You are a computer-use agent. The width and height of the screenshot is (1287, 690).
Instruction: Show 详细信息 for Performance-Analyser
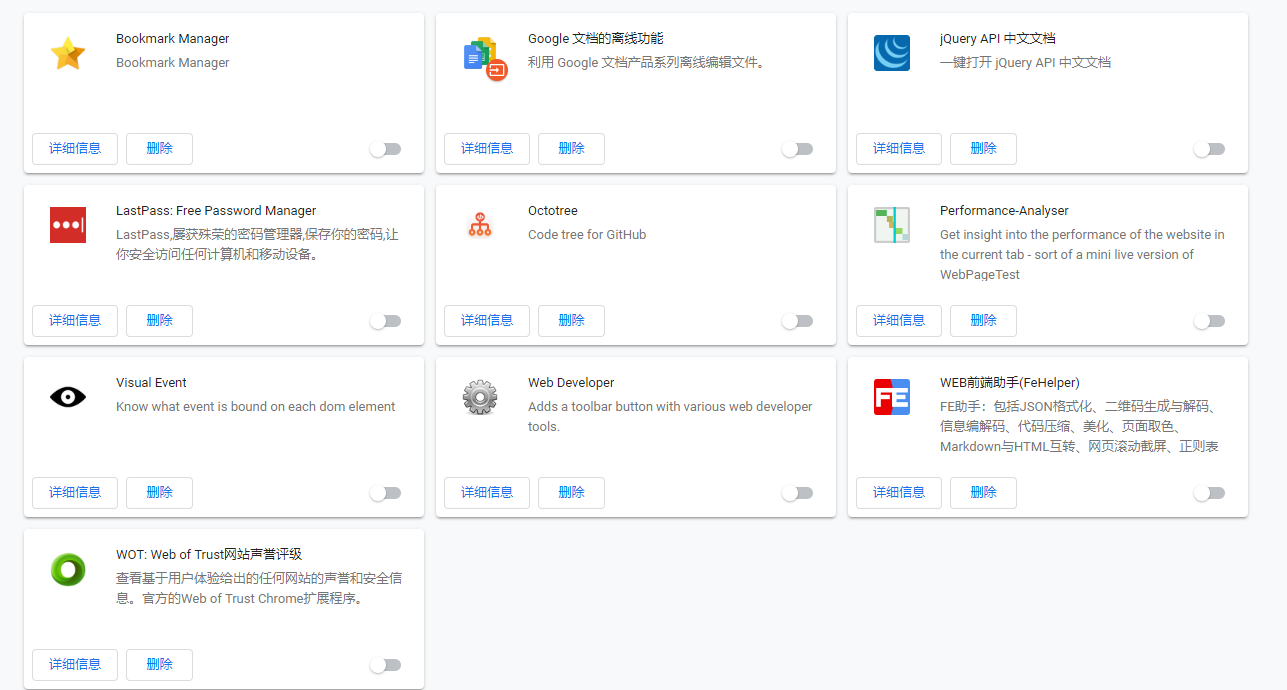tap(899, 321)
